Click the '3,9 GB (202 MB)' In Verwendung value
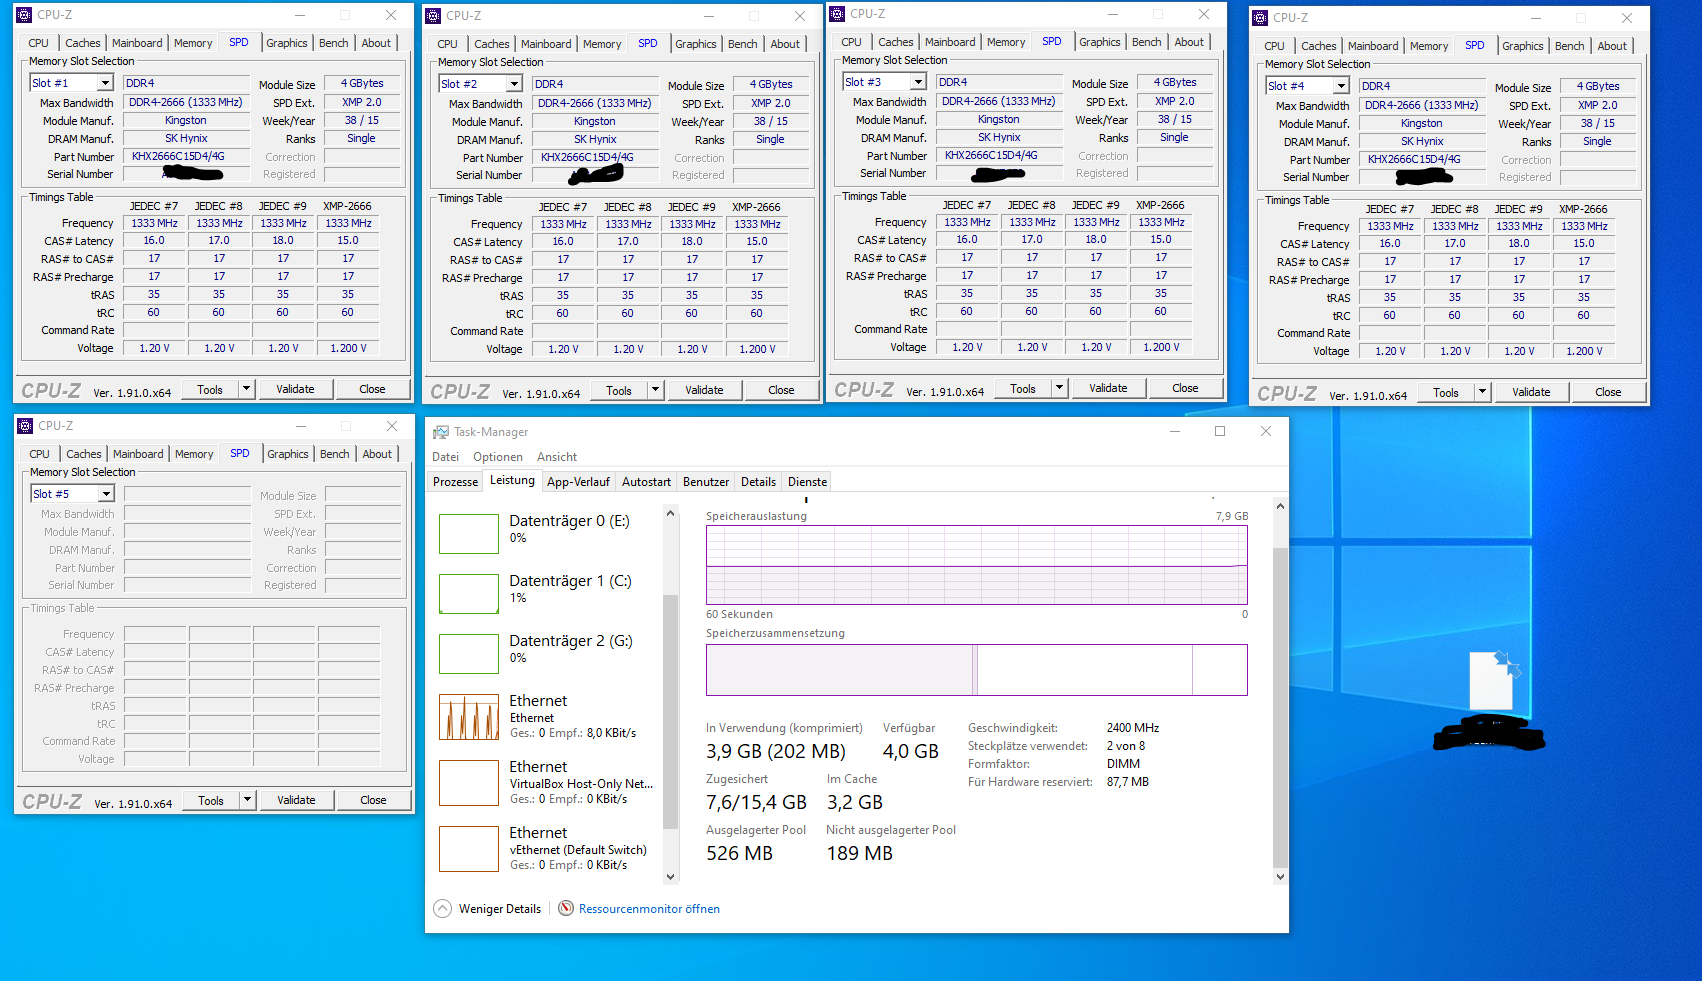The image size is (1702, 981). pyautogui.click(x=776, y=751)
